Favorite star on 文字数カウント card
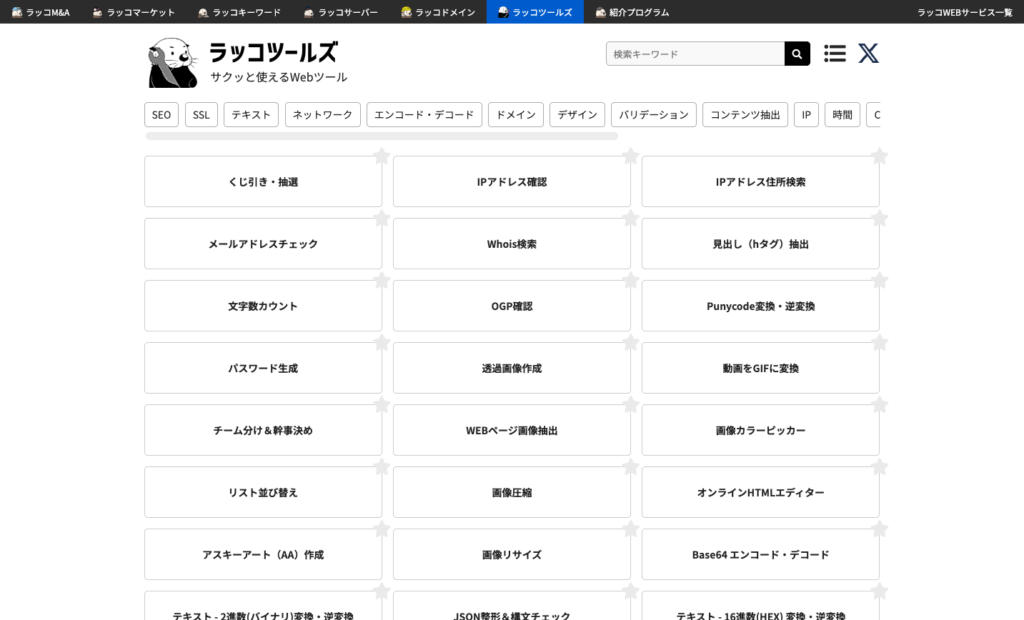 [x=381, y=280]
